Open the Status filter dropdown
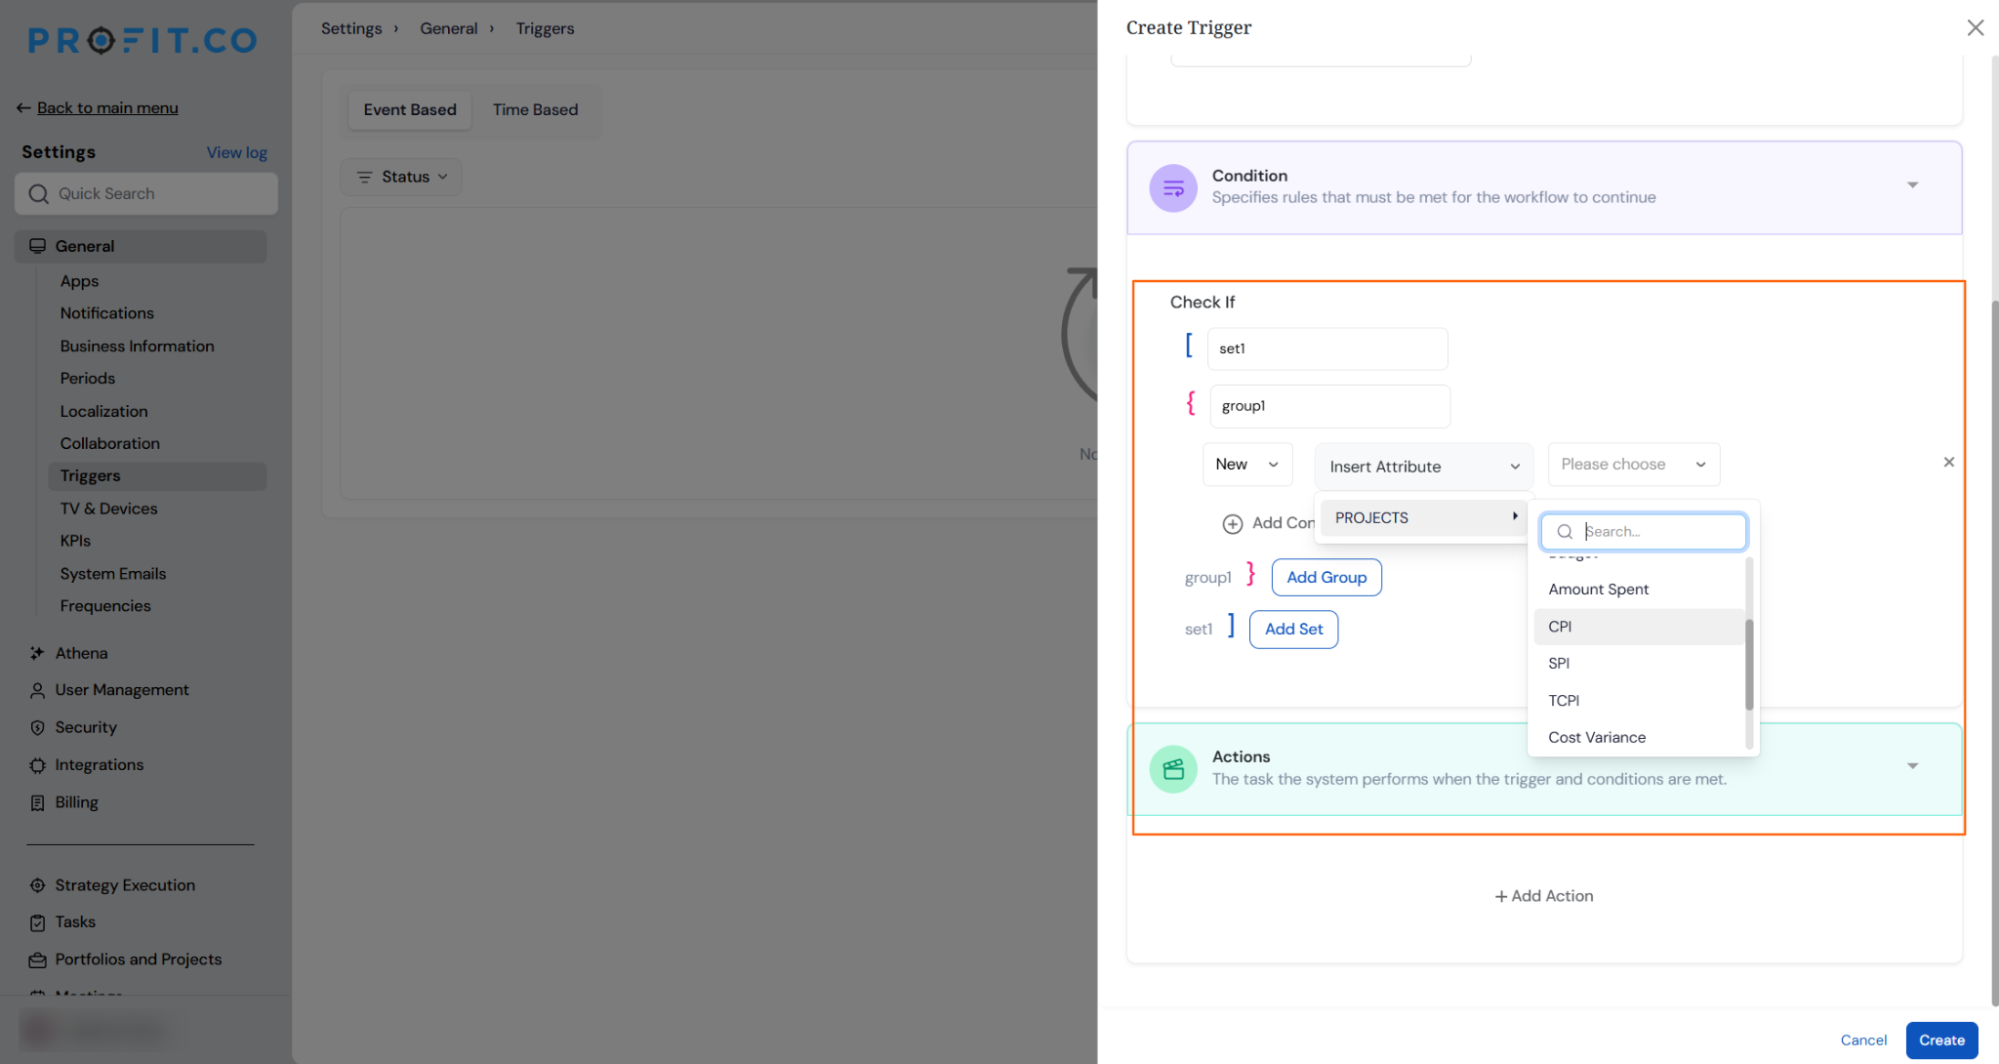The width and height of the screenshot is (1999, 1064). coord(401,177)
